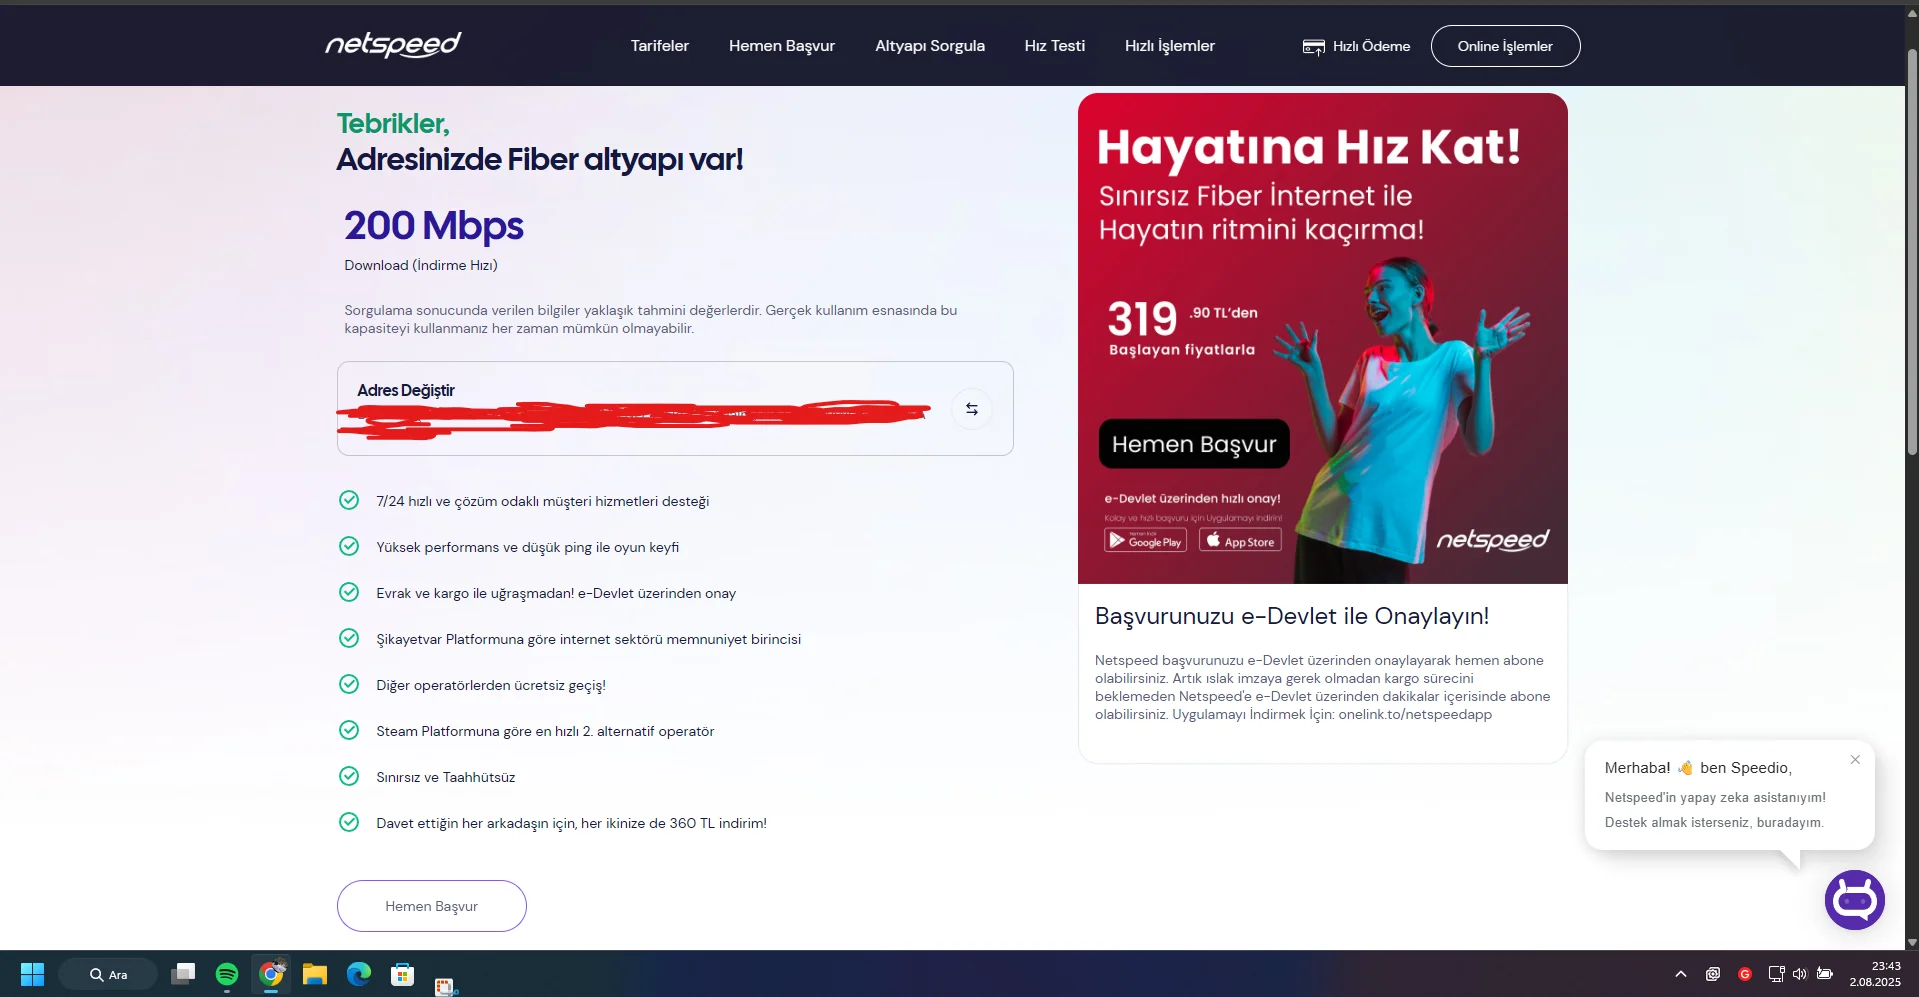Viewport: 1919px width, 997px height.
Task: Click the checkmark icon next to Şikayetvar Platformuna
Action: [349, 638]
